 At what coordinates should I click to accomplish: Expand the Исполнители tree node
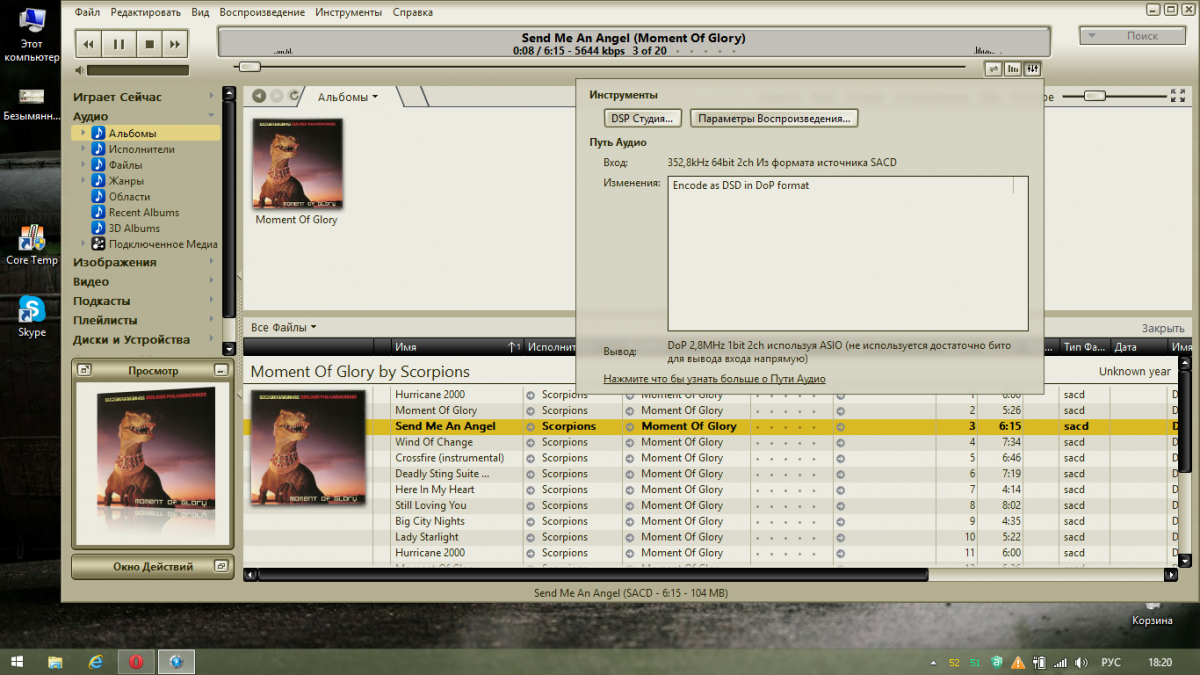[x=83, y=149]
